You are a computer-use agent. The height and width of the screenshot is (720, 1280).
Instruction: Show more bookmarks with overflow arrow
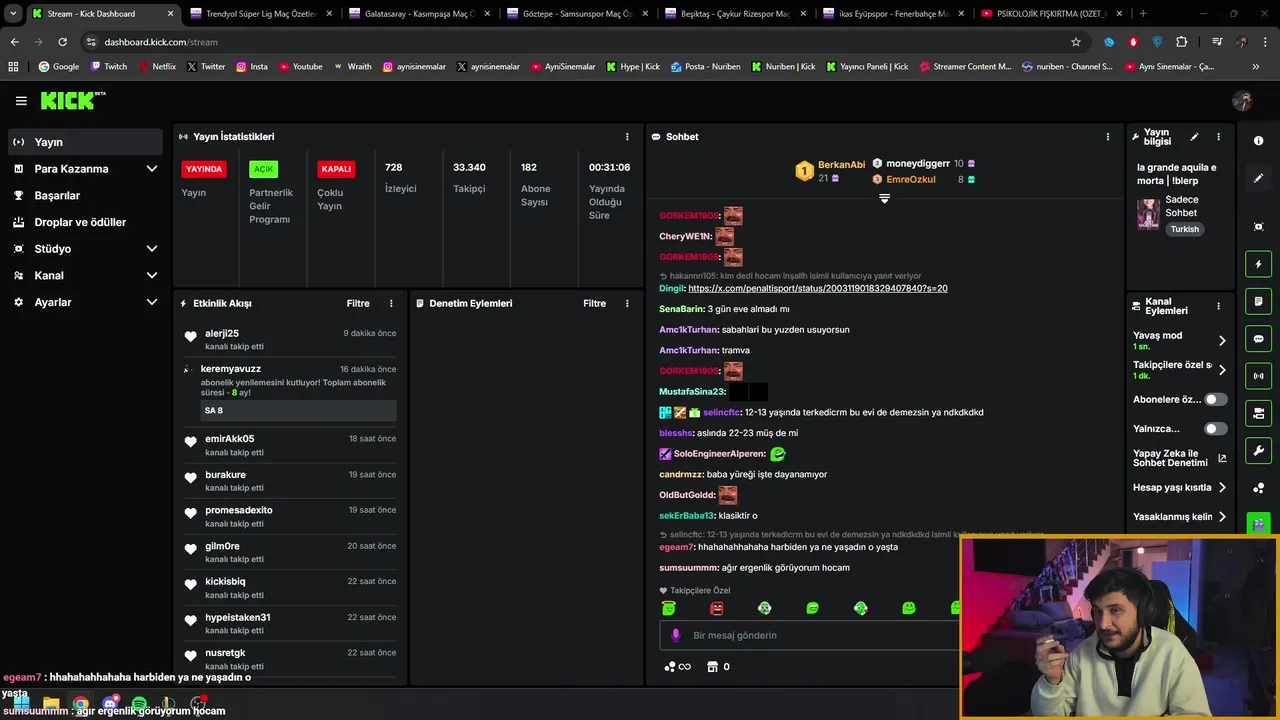tap(1255, 66)
